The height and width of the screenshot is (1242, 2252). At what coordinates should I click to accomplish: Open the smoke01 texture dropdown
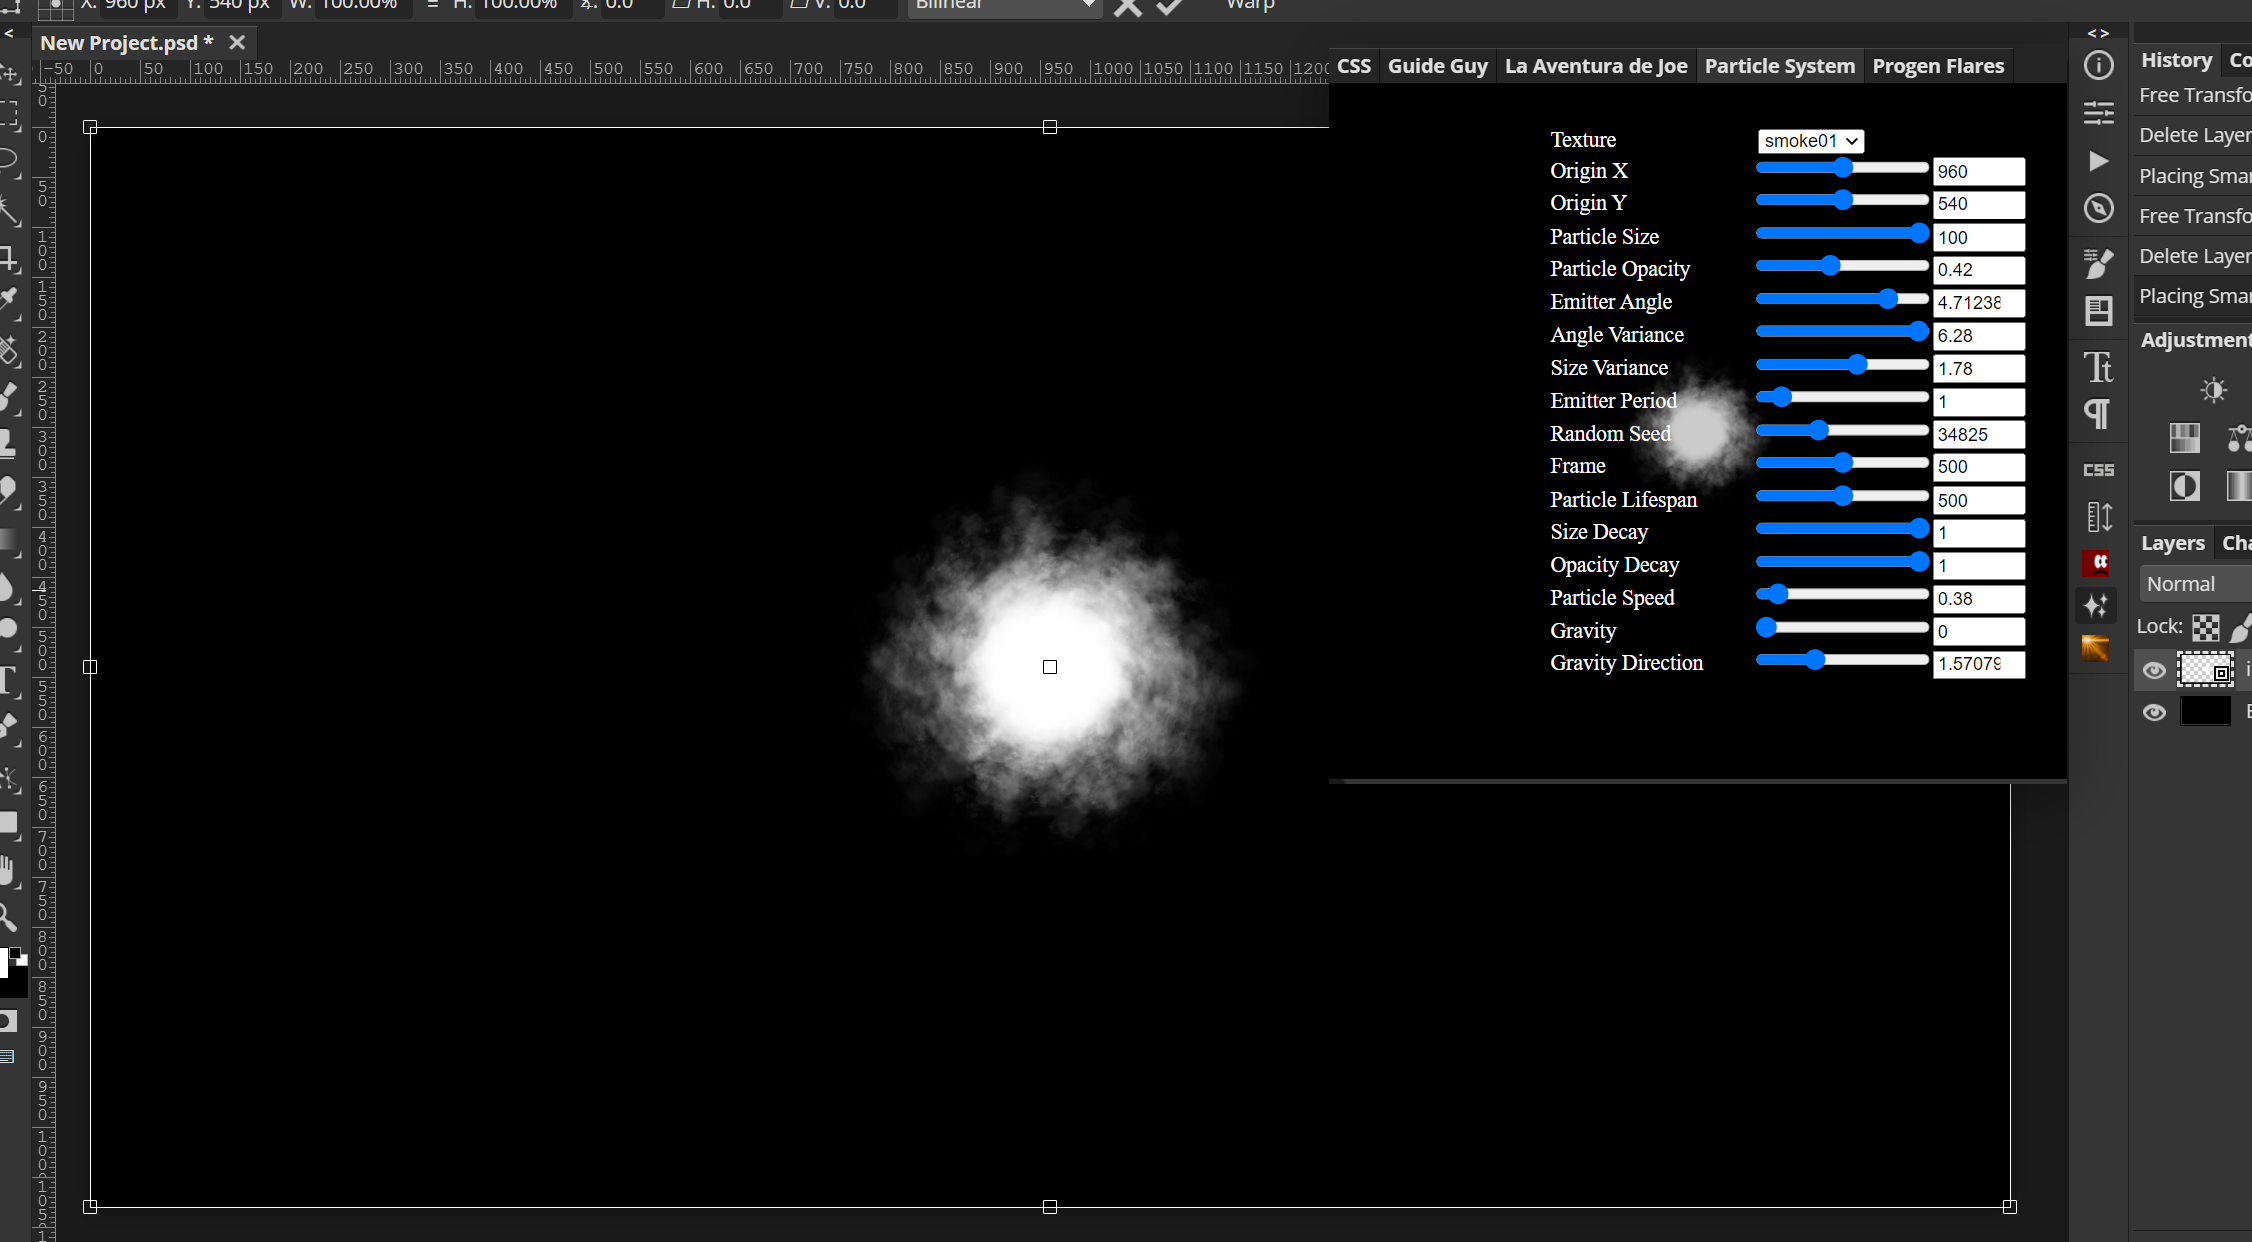pos(1810,141)
